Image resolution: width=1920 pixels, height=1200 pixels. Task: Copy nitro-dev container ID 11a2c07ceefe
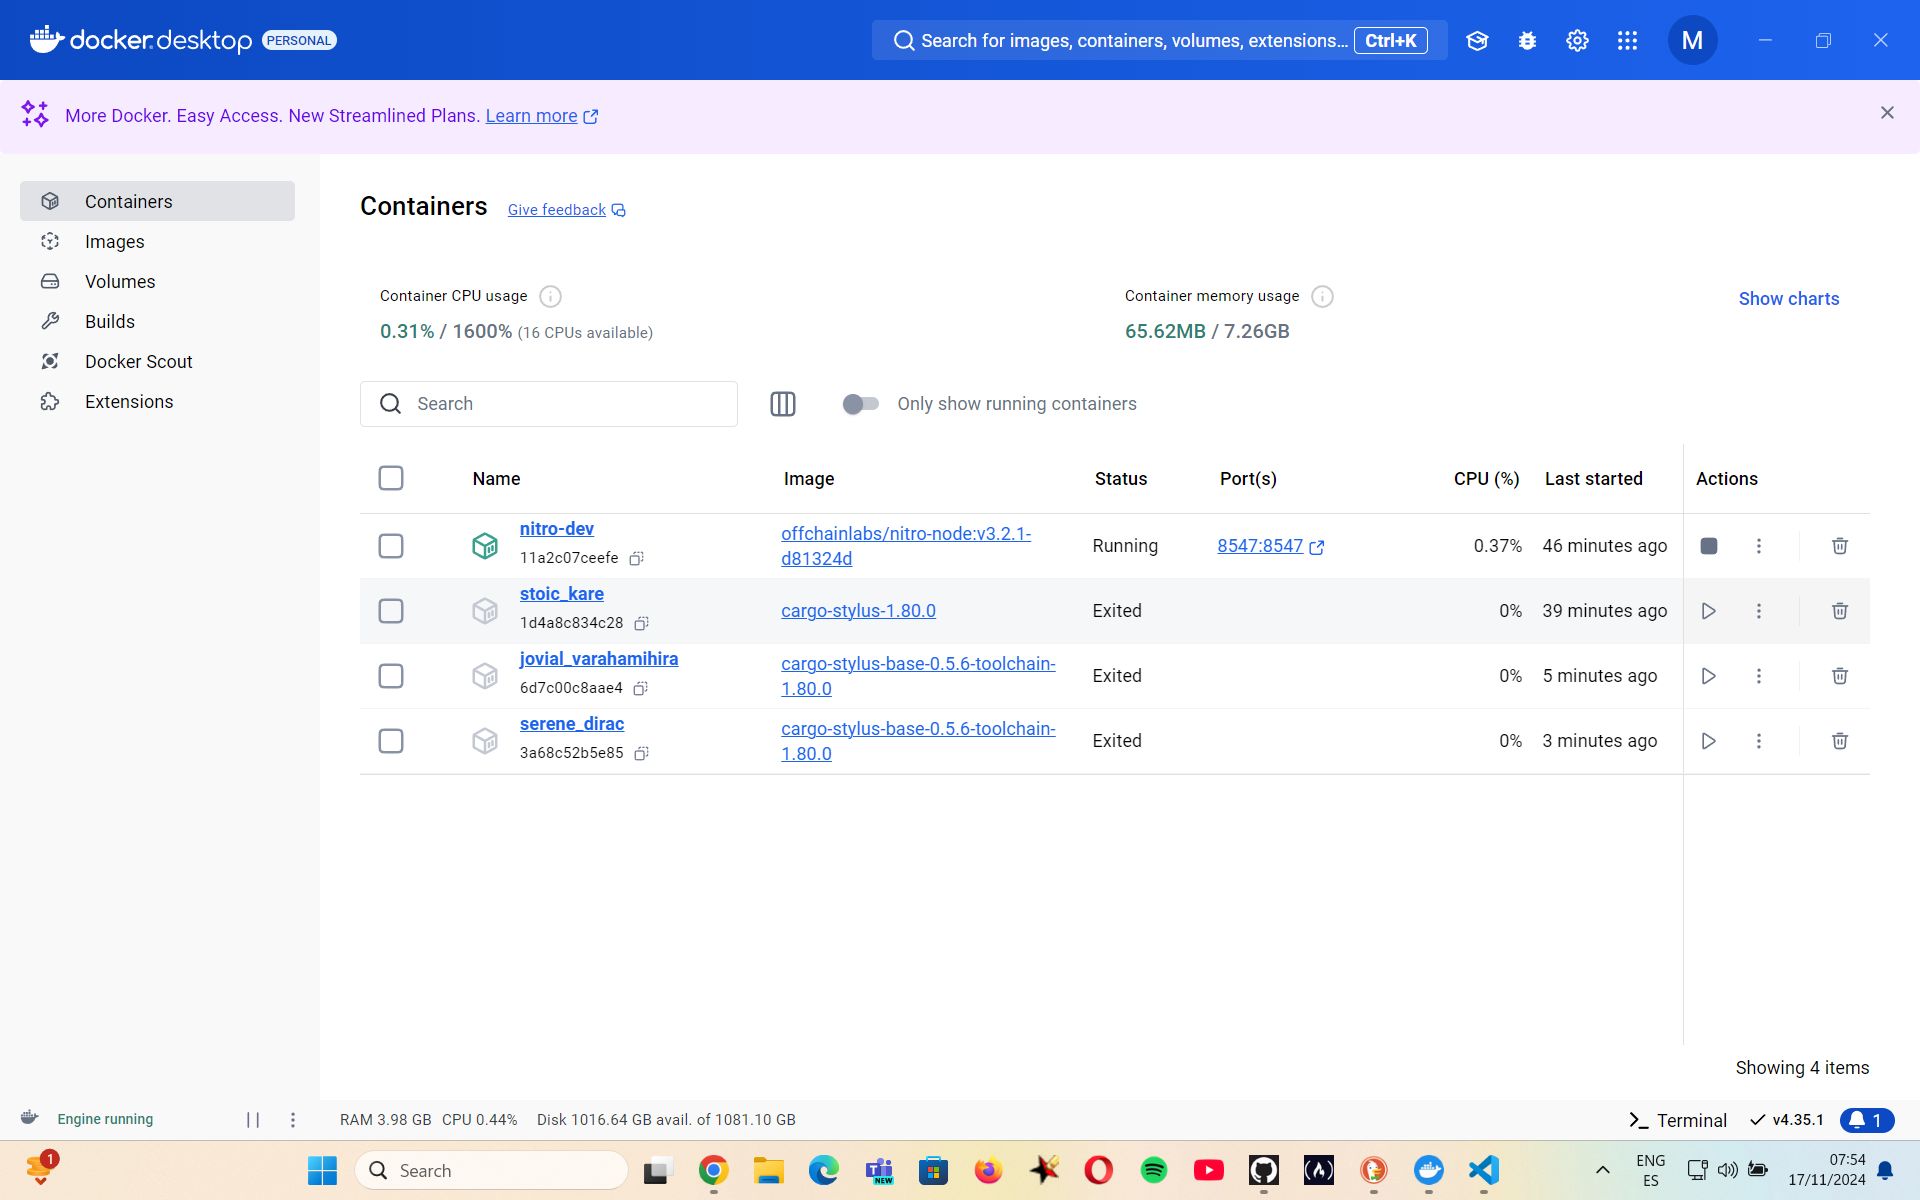pyautogui.click(x=636, y=558)
